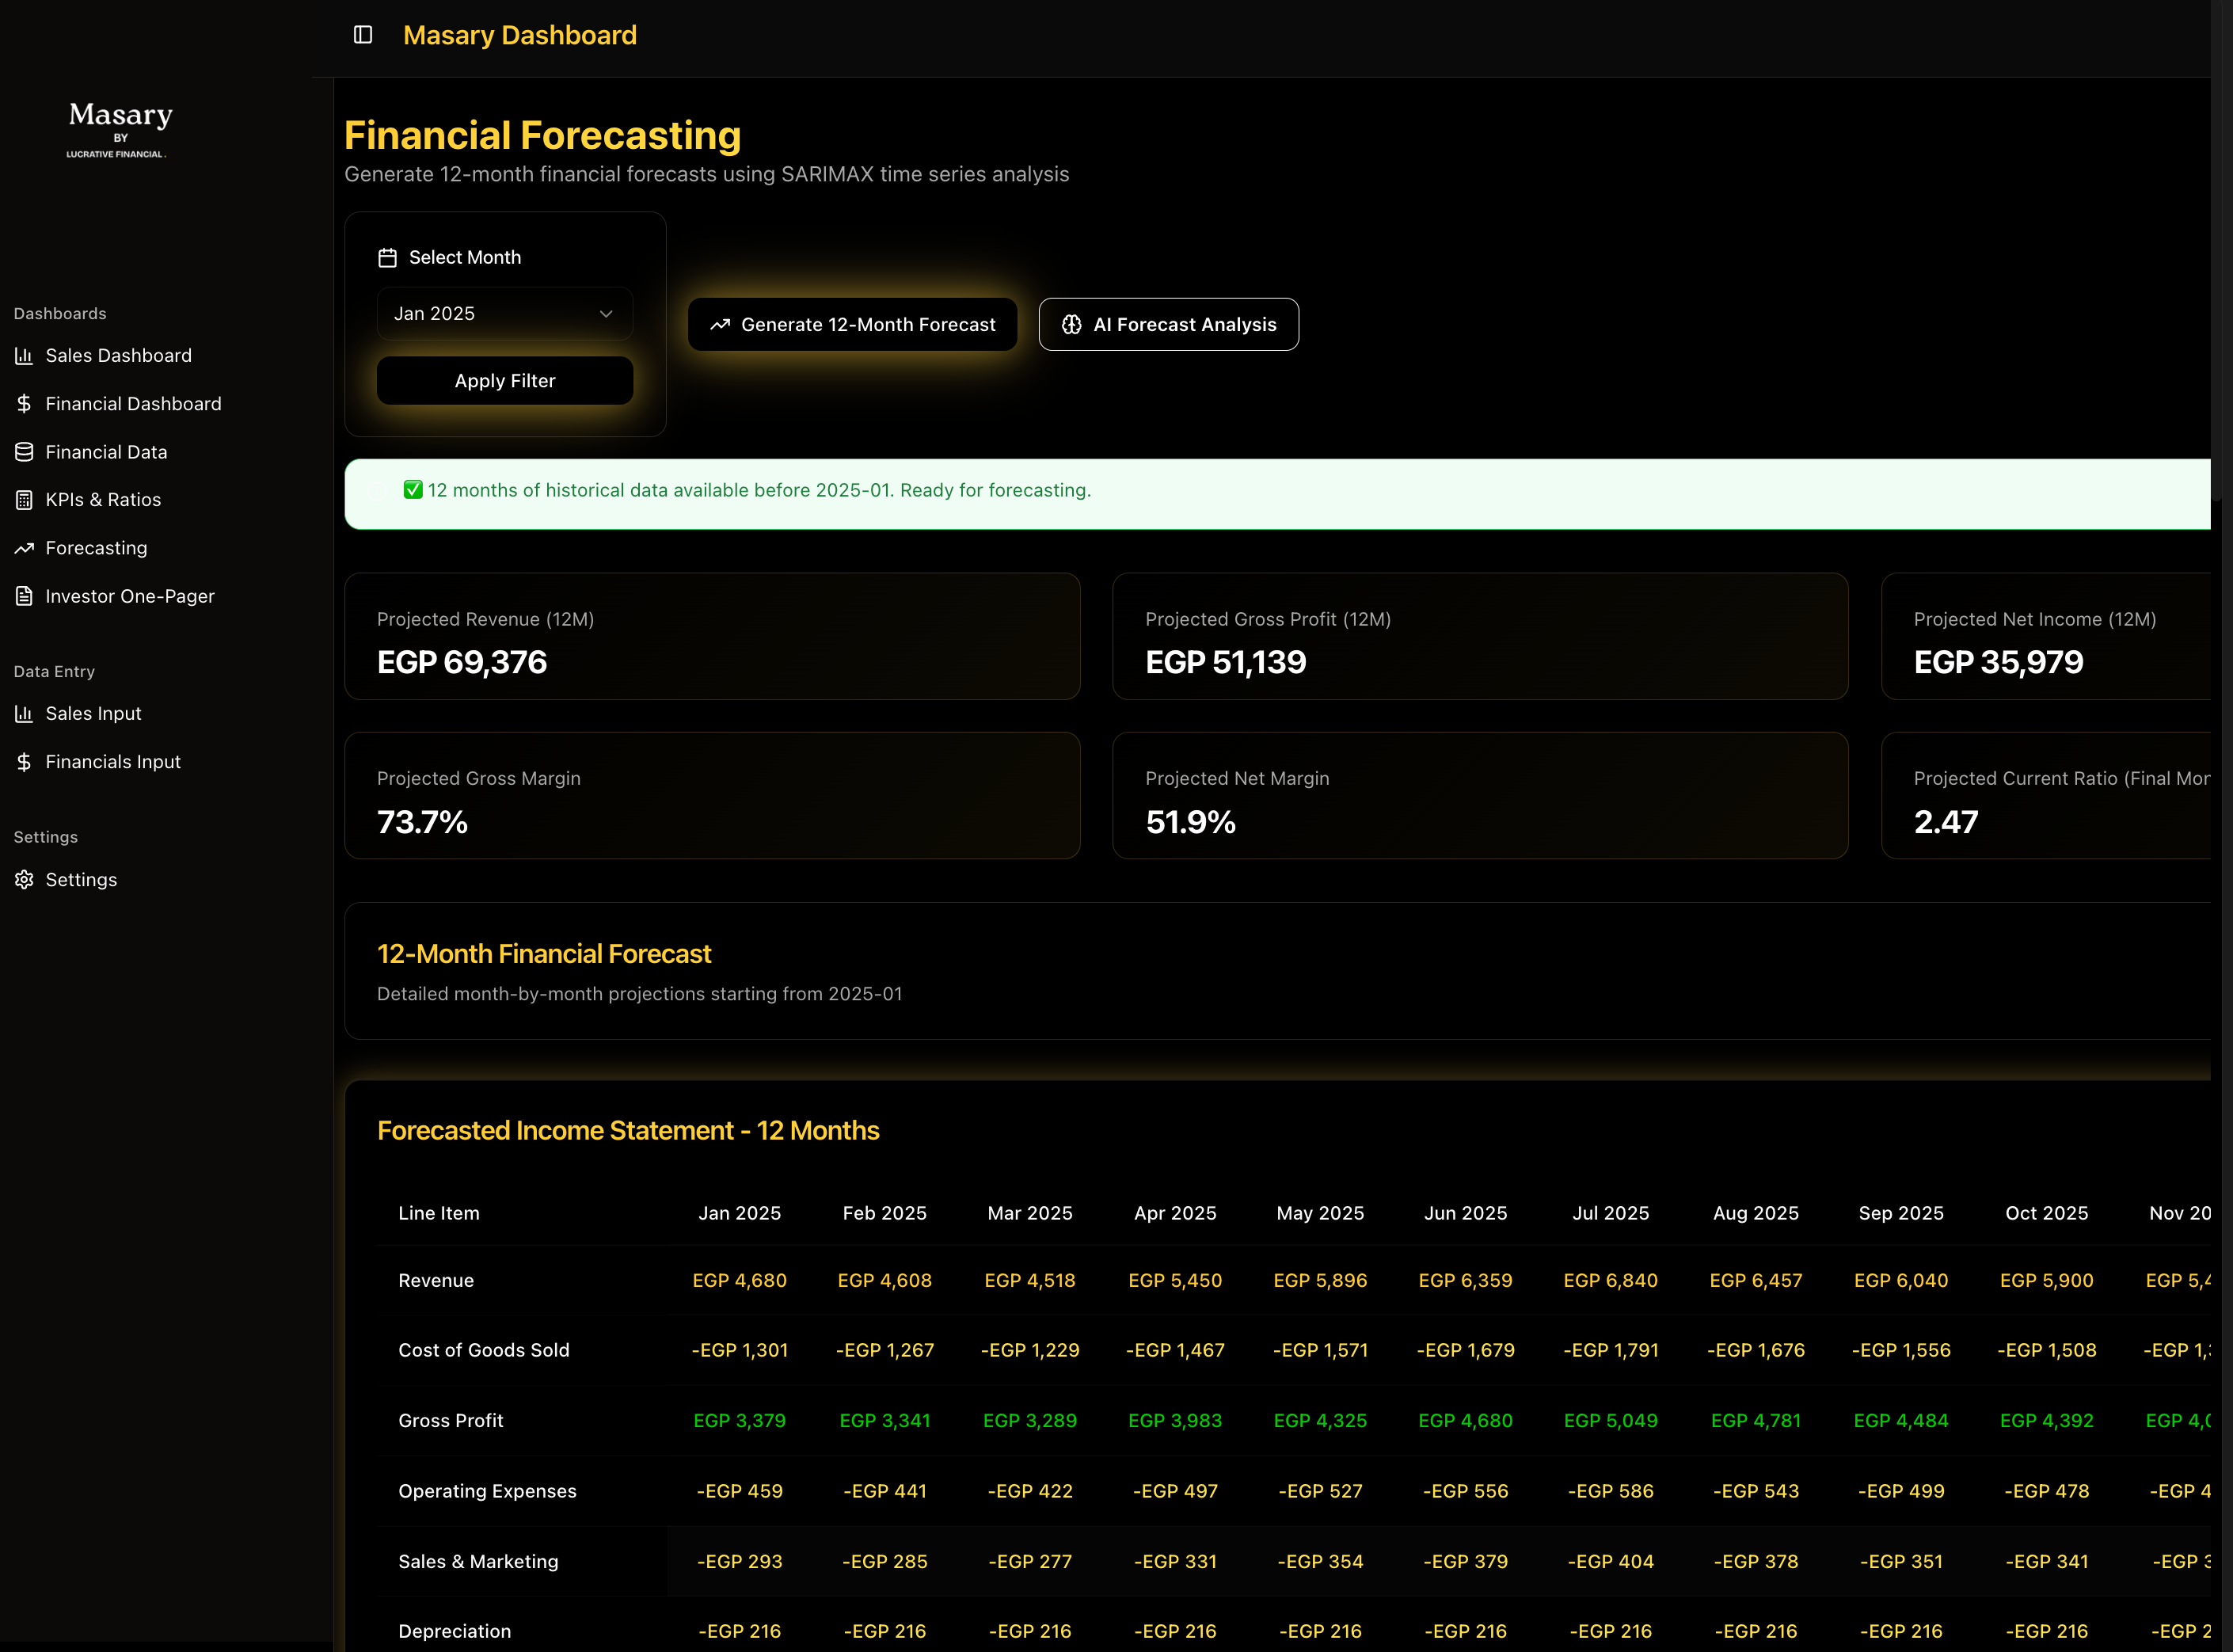Go to the Forecasting page

[x=96, y=548]
